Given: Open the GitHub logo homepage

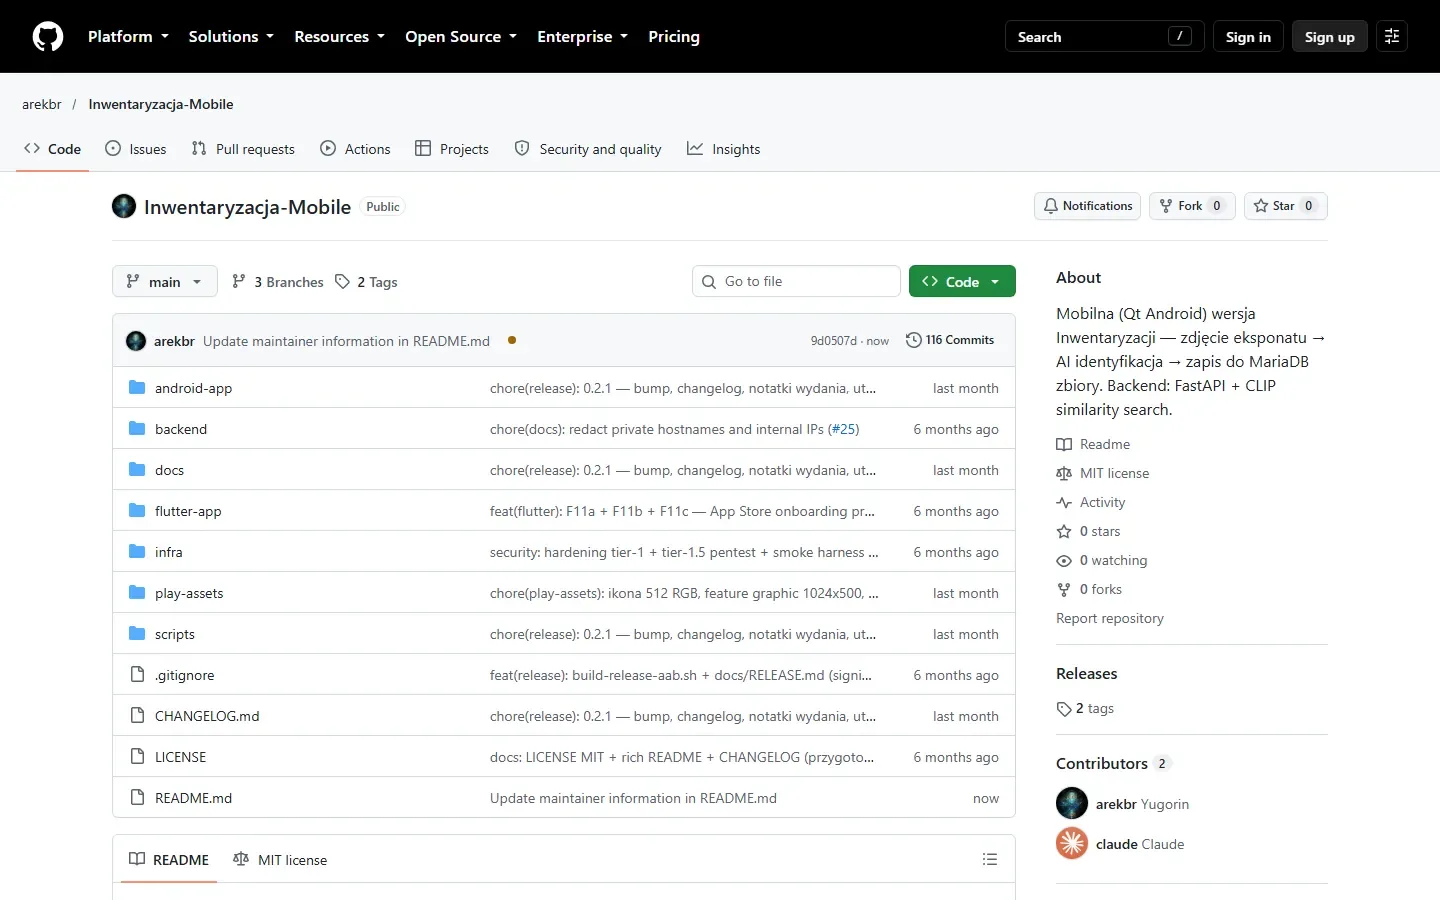Looking at the screenshot, I should click(48, 36).
